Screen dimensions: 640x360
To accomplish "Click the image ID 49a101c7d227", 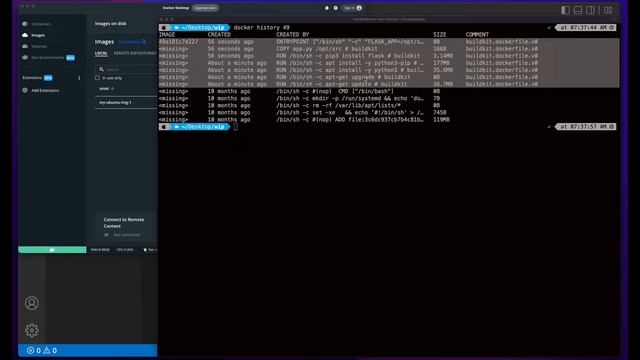I will point(178,42).
